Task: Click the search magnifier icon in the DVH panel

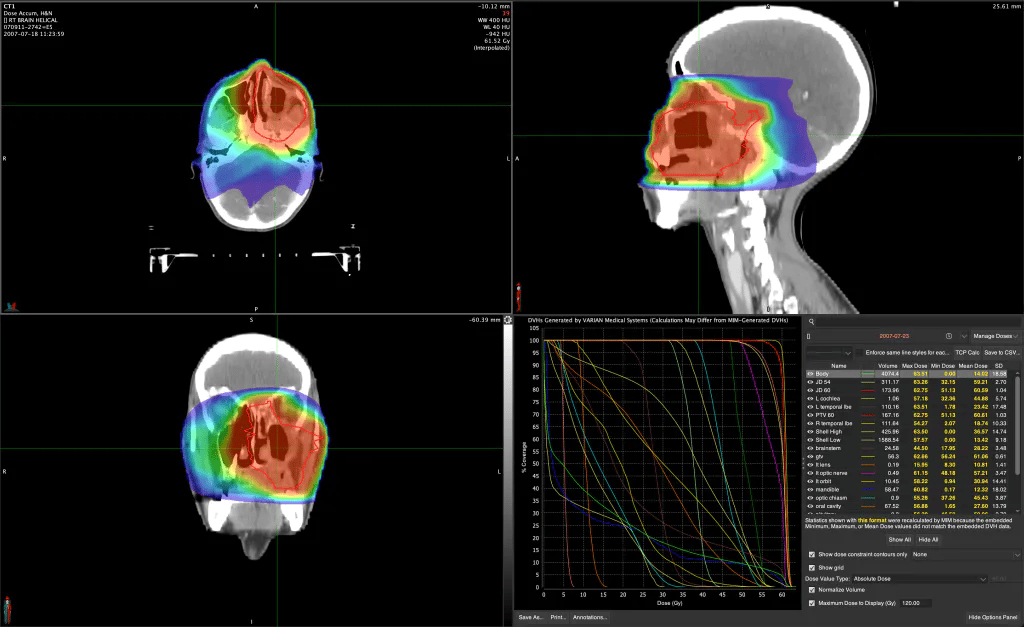Action: pos(811,322)
